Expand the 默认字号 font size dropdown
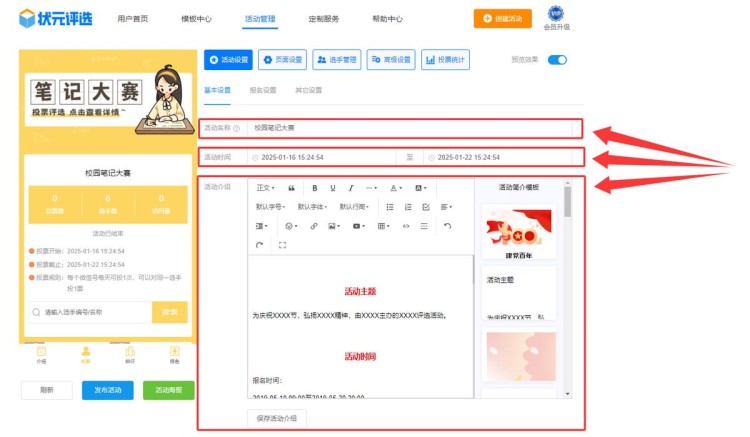Image resolution: width=750 pixels, height=437 pixels. coord(271,207)
